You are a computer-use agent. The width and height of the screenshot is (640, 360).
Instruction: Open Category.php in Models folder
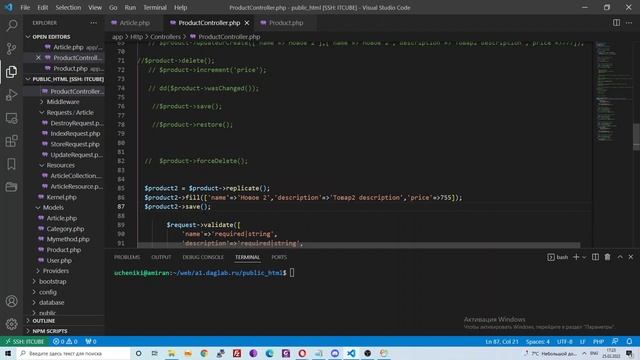(65, 229)
